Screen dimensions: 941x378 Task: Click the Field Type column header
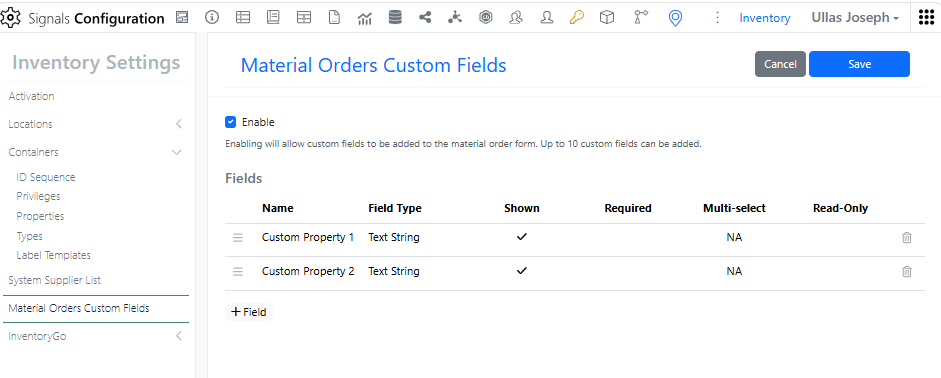(x=395, y=208)
